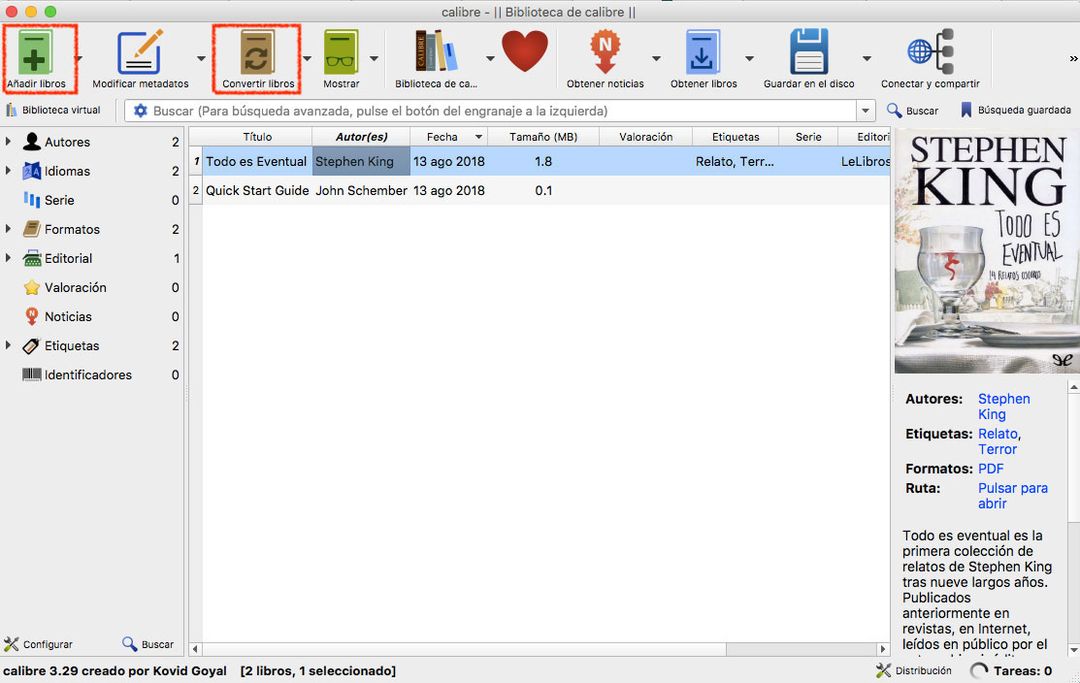Sort by Tamaño (MB) column header
Image resolution: width=1080 pixels, height=683 pixels.
[x=543, y=137]
